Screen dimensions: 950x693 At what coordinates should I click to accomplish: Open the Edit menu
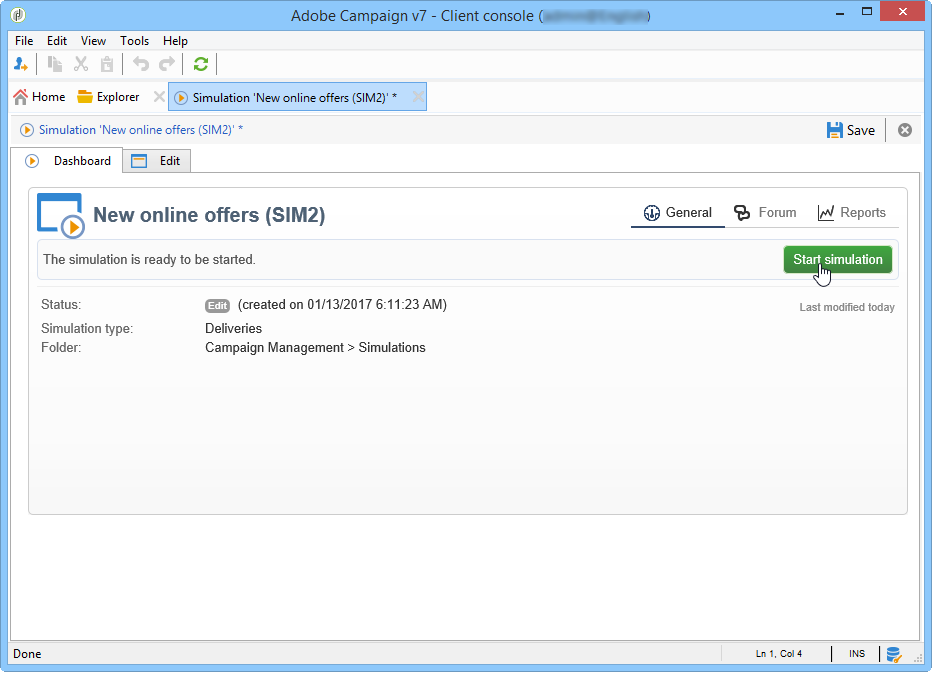coord(57,41)
